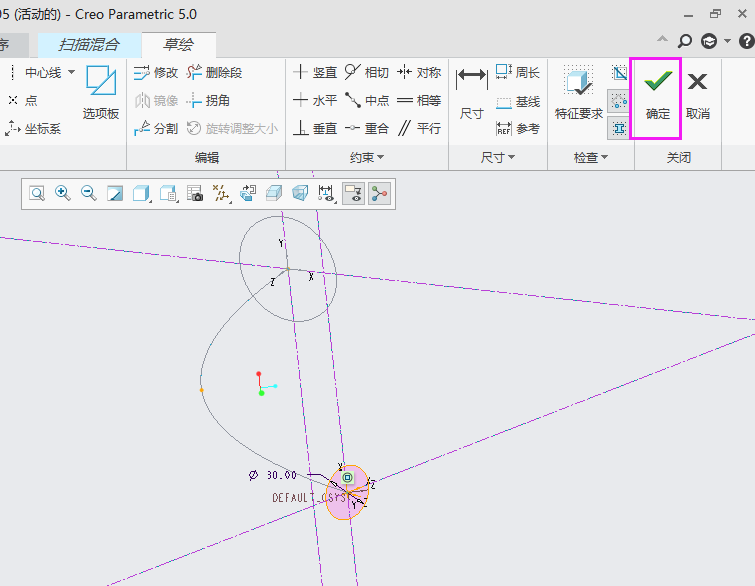Select the 尺寸 dimension tool
This screenshot has height=586, width=755.
click(471, 95)
